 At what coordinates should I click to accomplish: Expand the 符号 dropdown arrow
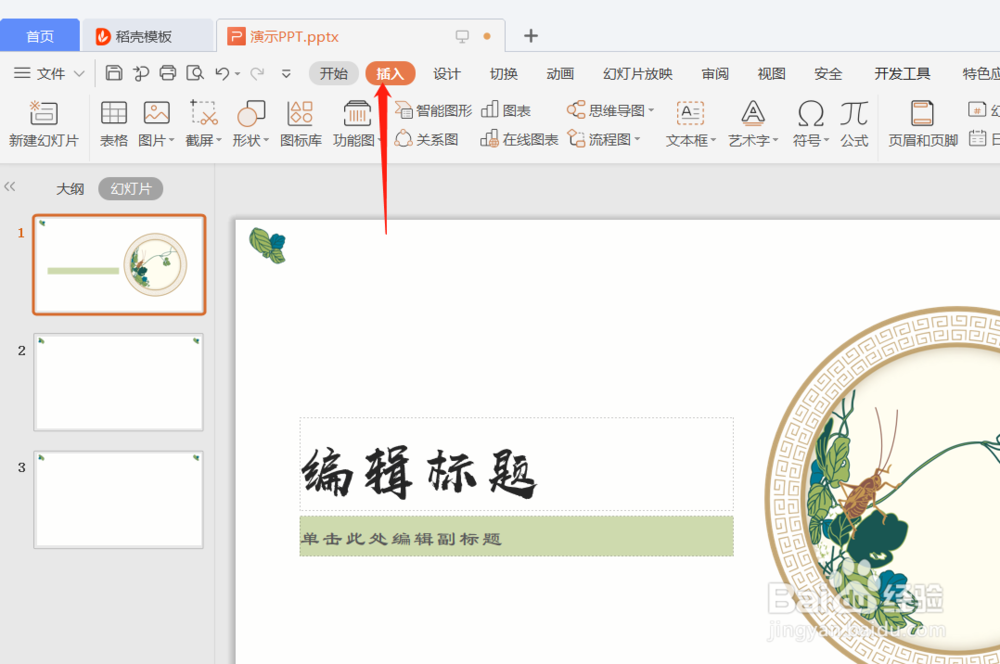826,140
